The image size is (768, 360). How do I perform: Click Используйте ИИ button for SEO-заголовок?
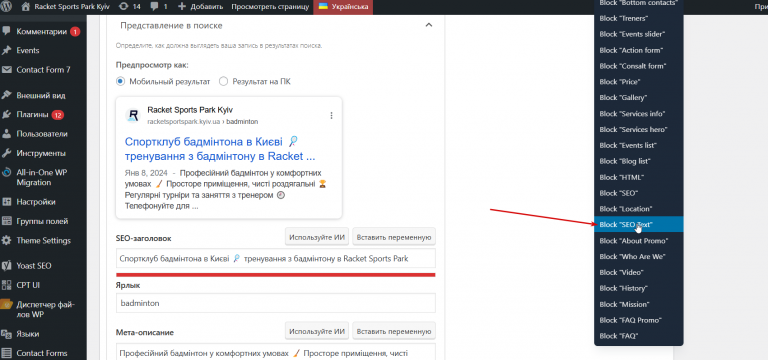[317, 237]
